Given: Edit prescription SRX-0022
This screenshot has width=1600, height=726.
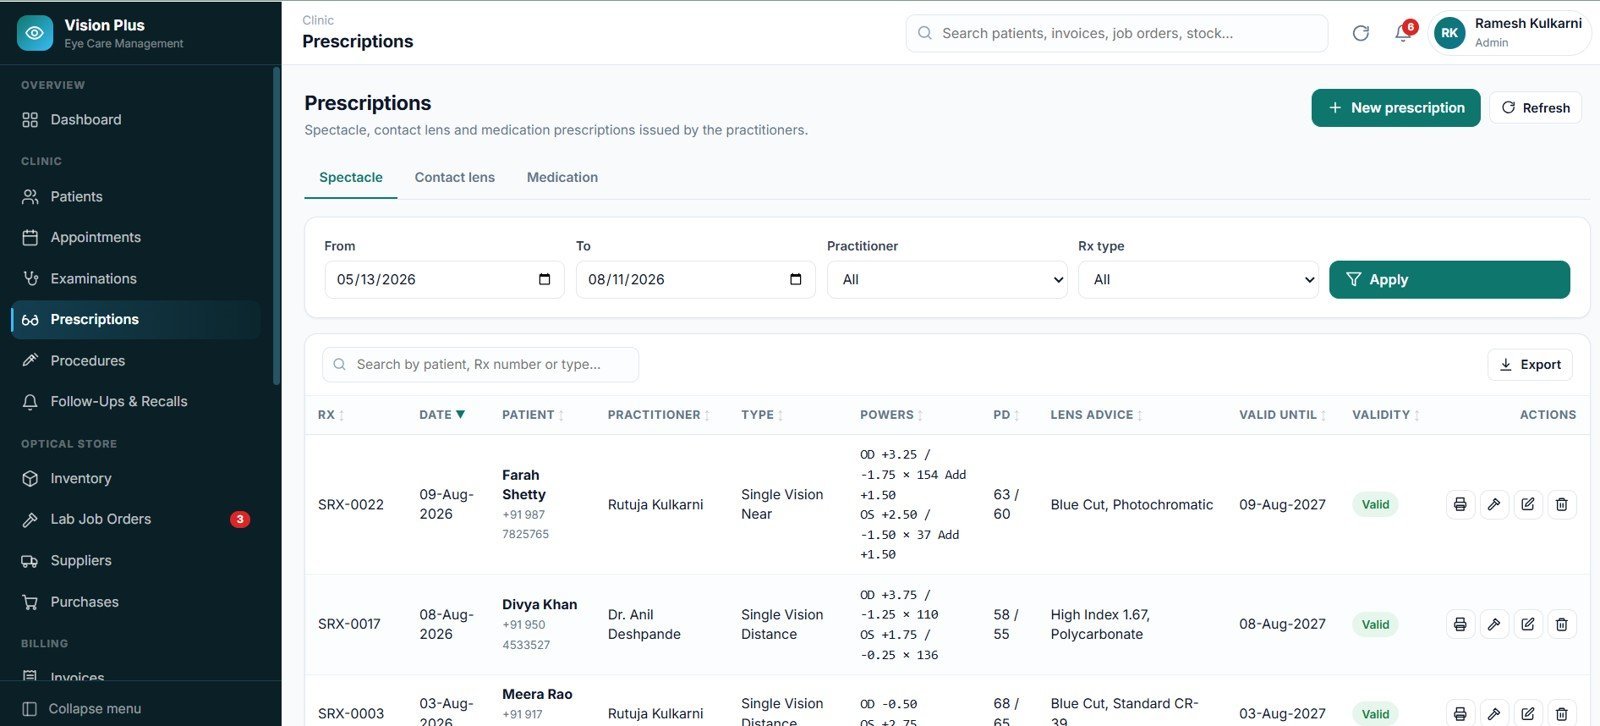Looking at the screenshot, I should click(x=1528, y=504).
